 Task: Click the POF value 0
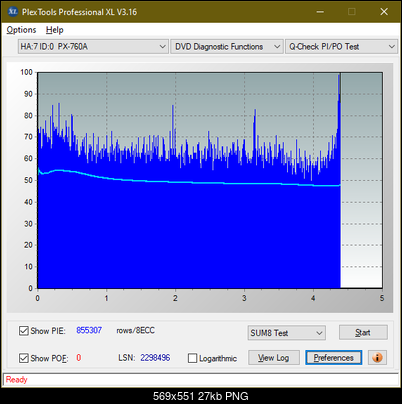point(79,358)
